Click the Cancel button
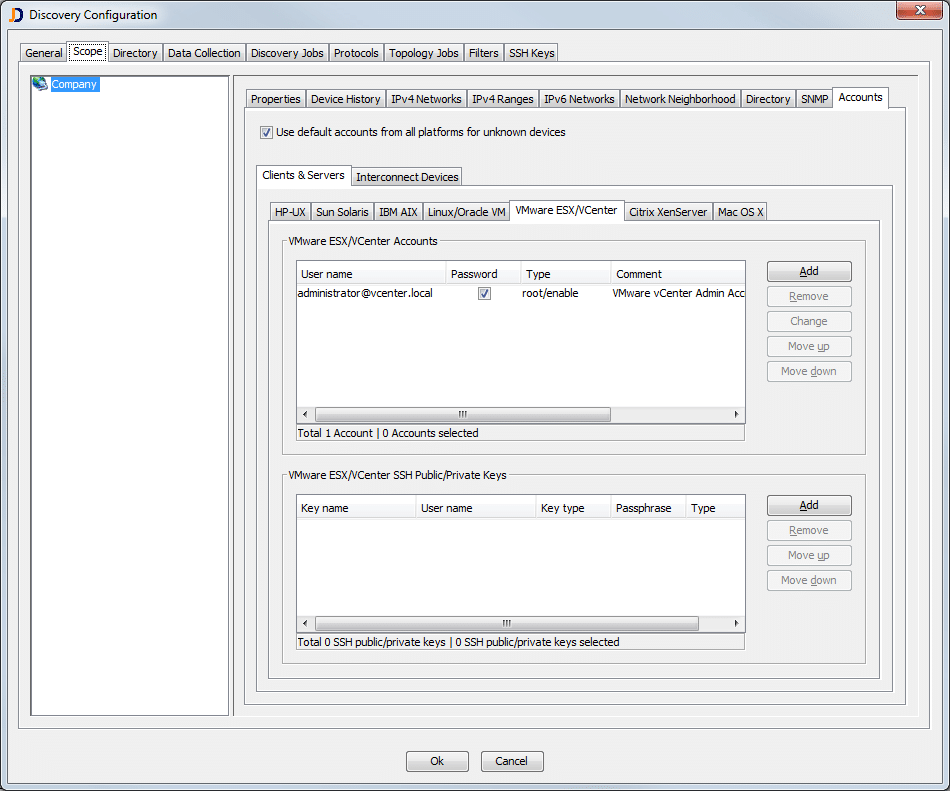Viewport: 950px width, 791px height. point(511,761)
